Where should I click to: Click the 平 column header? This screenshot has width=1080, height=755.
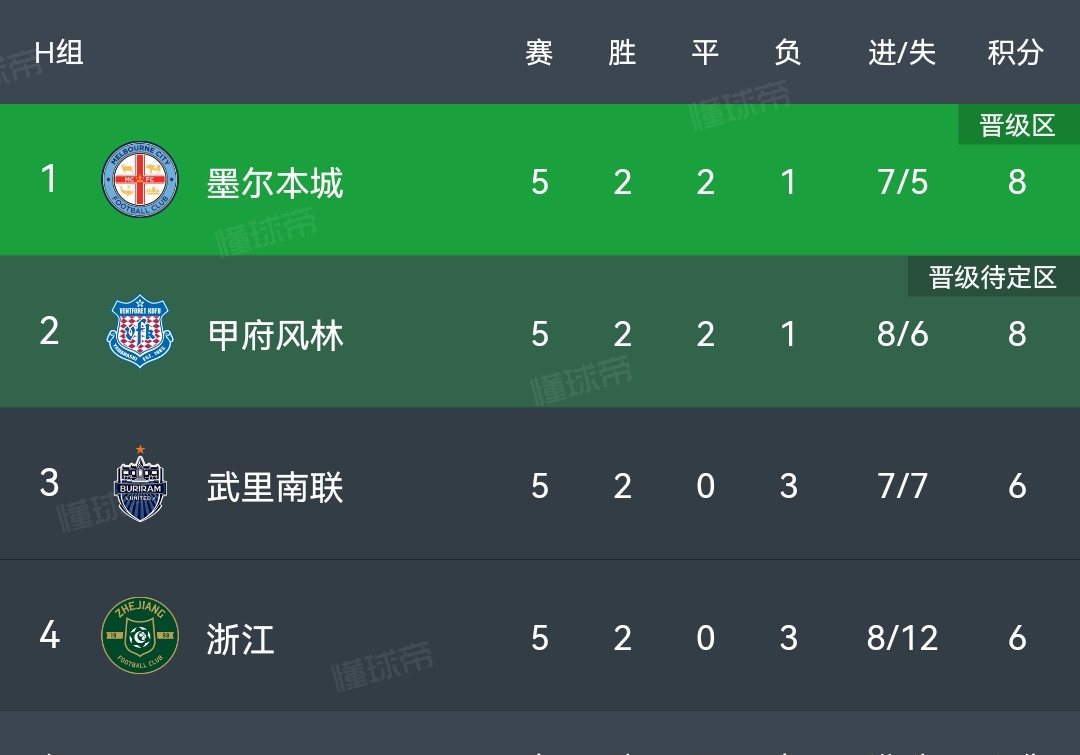point(705,53)
